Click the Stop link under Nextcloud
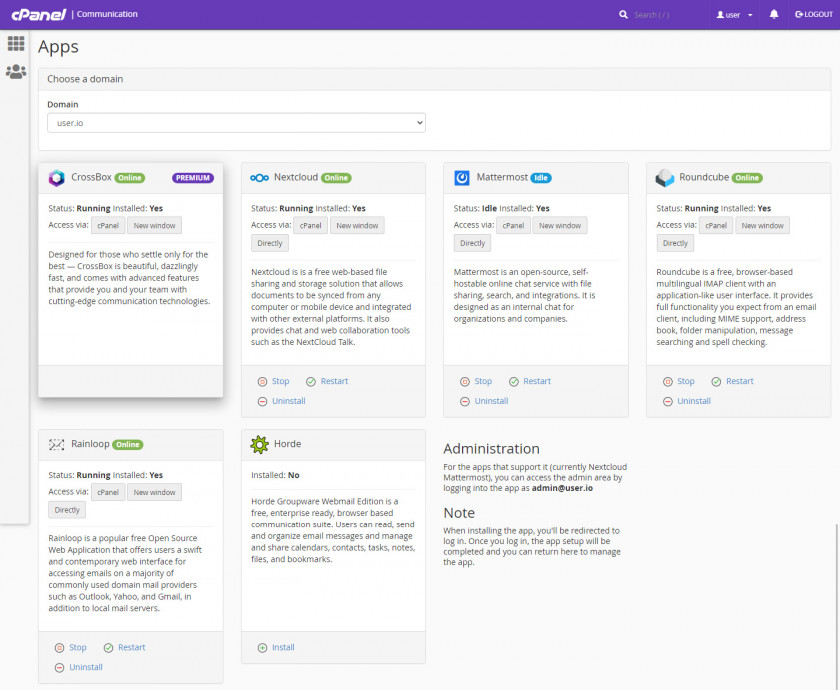This screenshot has height=690, width=840. point(280,381)
